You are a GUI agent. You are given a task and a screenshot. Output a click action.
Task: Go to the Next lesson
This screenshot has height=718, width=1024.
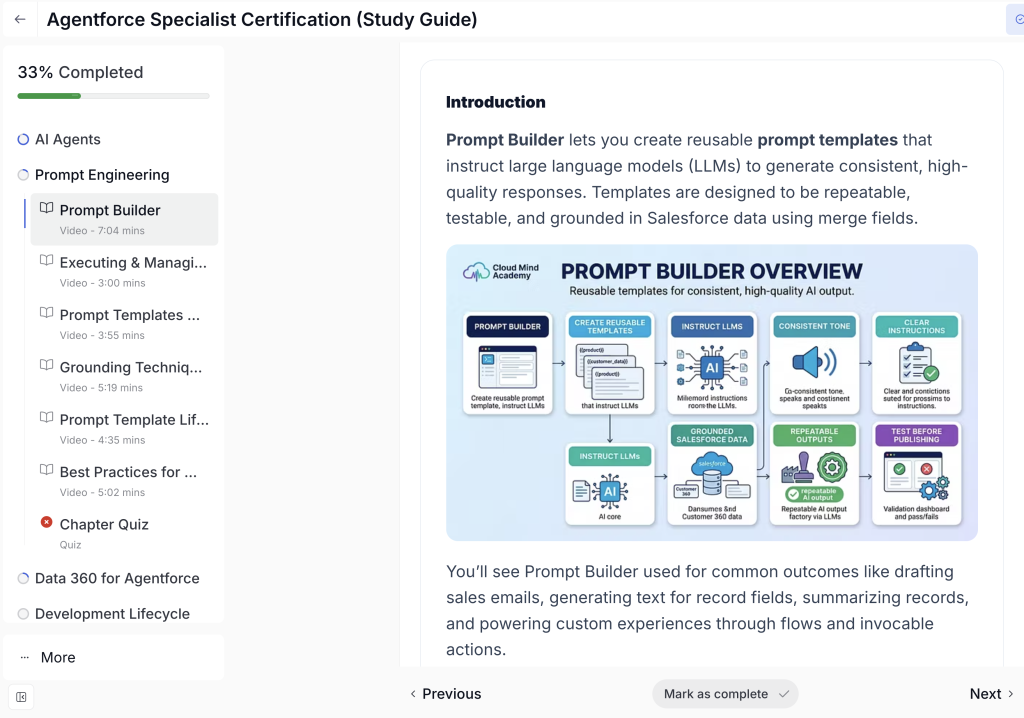coord(991,694)
